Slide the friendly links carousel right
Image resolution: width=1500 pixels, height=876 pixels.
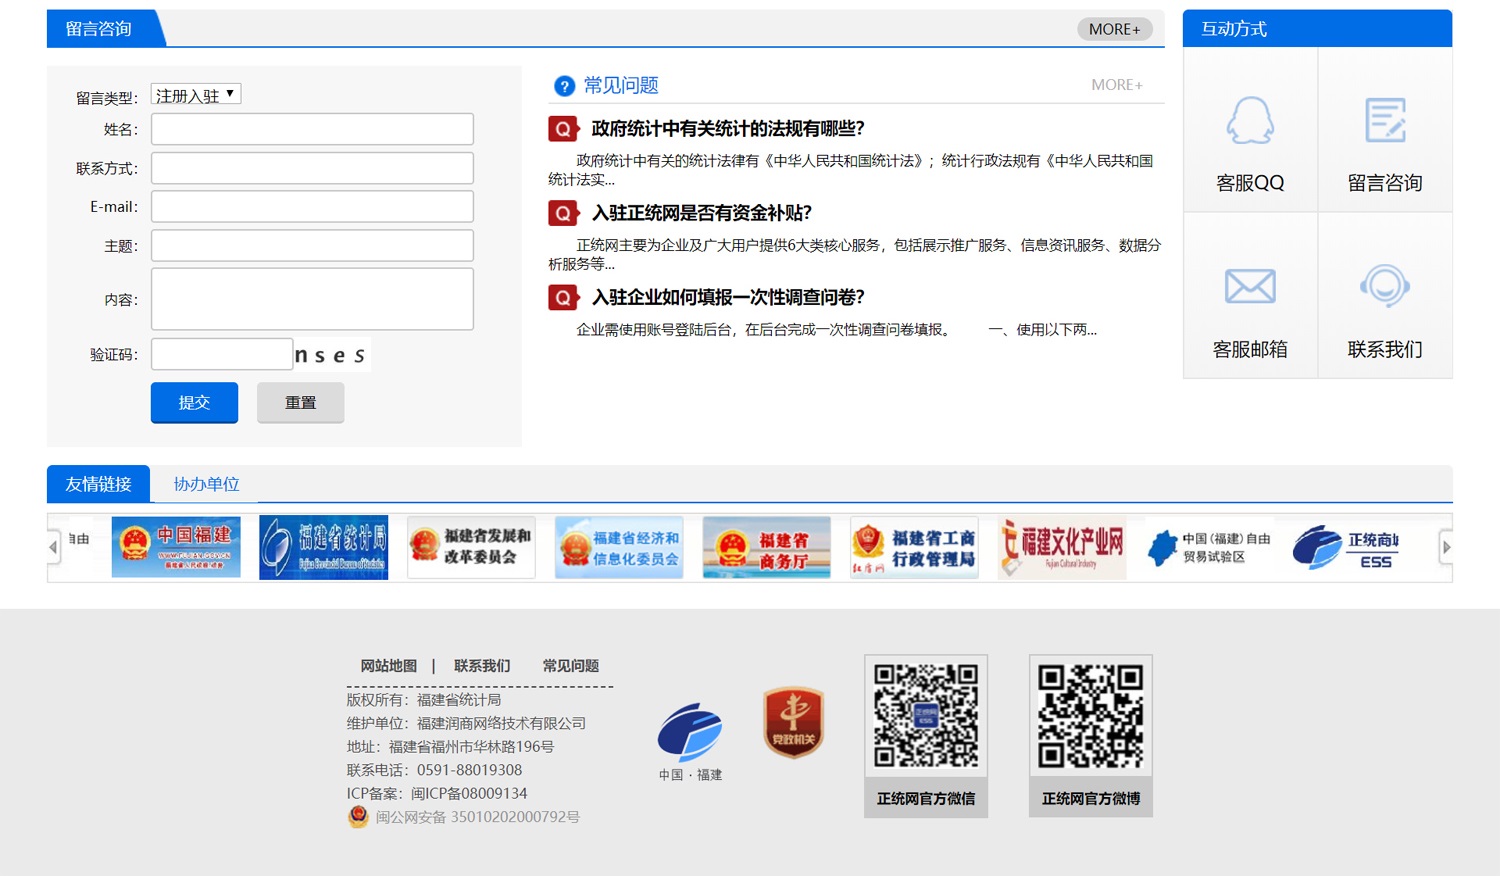[1446, 547]
